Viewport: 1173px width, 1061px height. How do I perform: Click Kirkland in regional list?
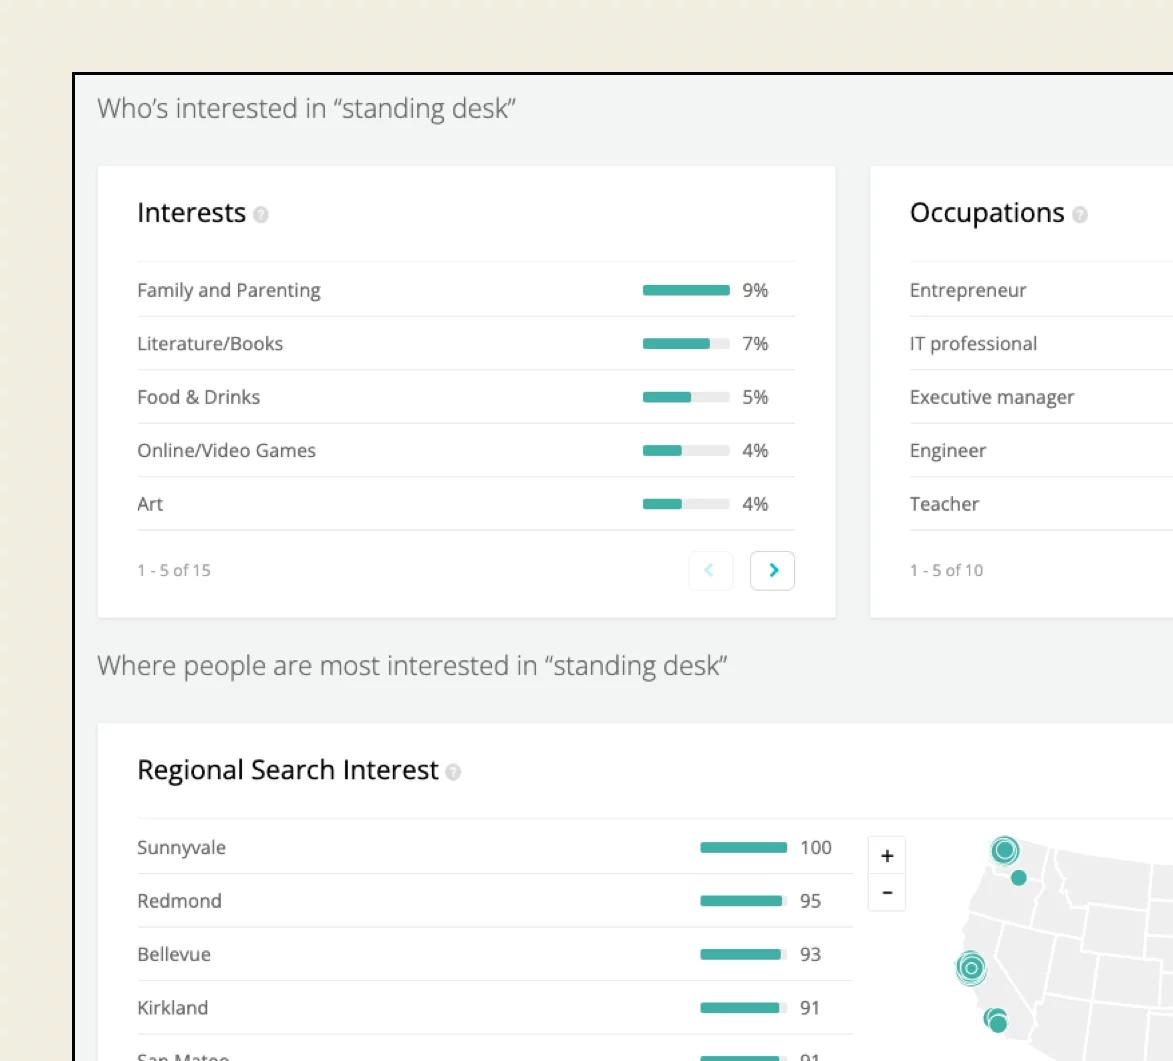(173, 1008)
